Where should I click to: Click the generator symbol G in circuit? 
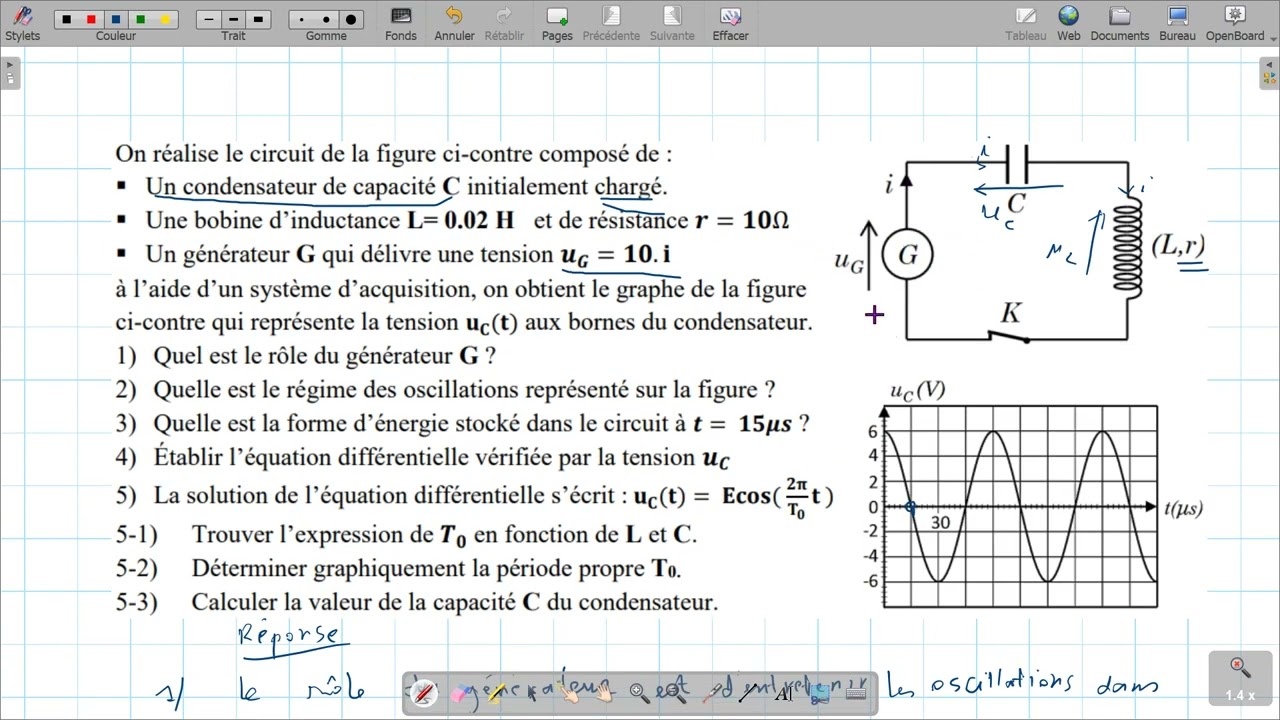click(x=908, y=255)
